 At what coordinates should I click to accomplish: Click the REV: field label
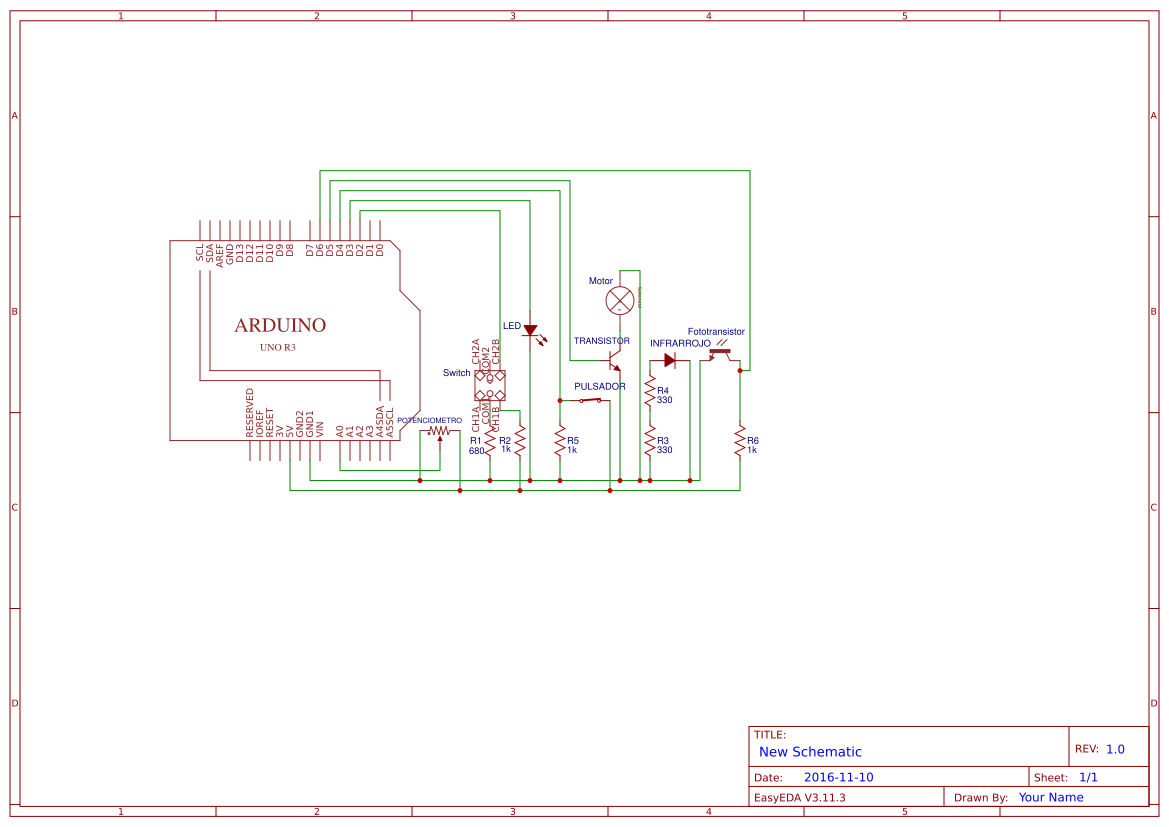(x=1087, y=749)
